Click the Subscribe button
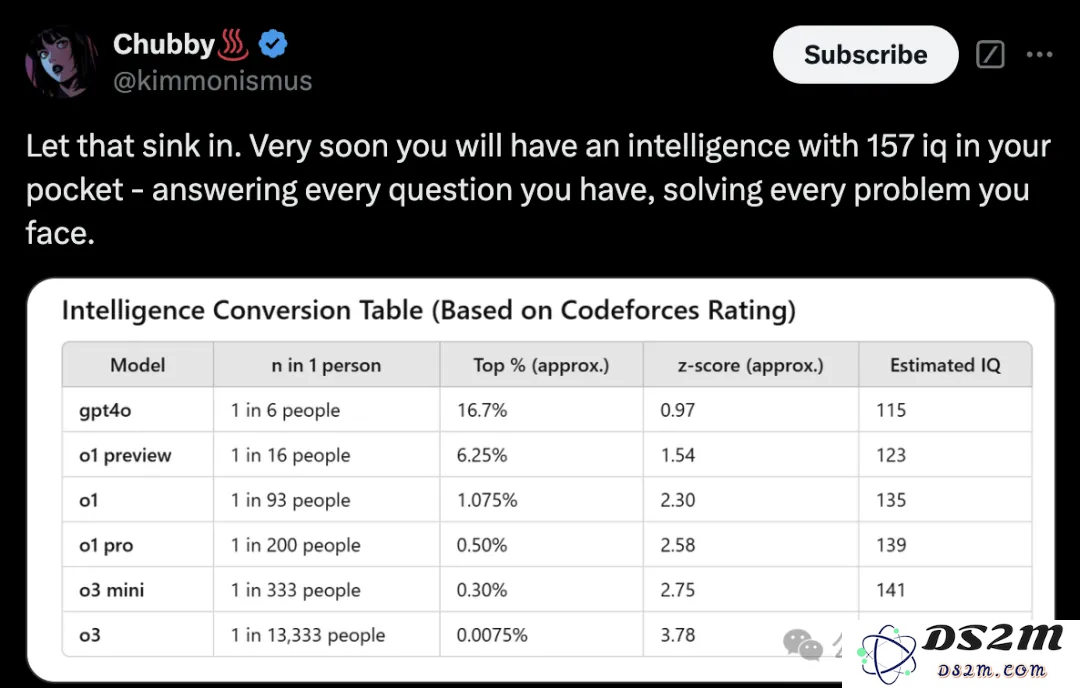 [865, 55]
